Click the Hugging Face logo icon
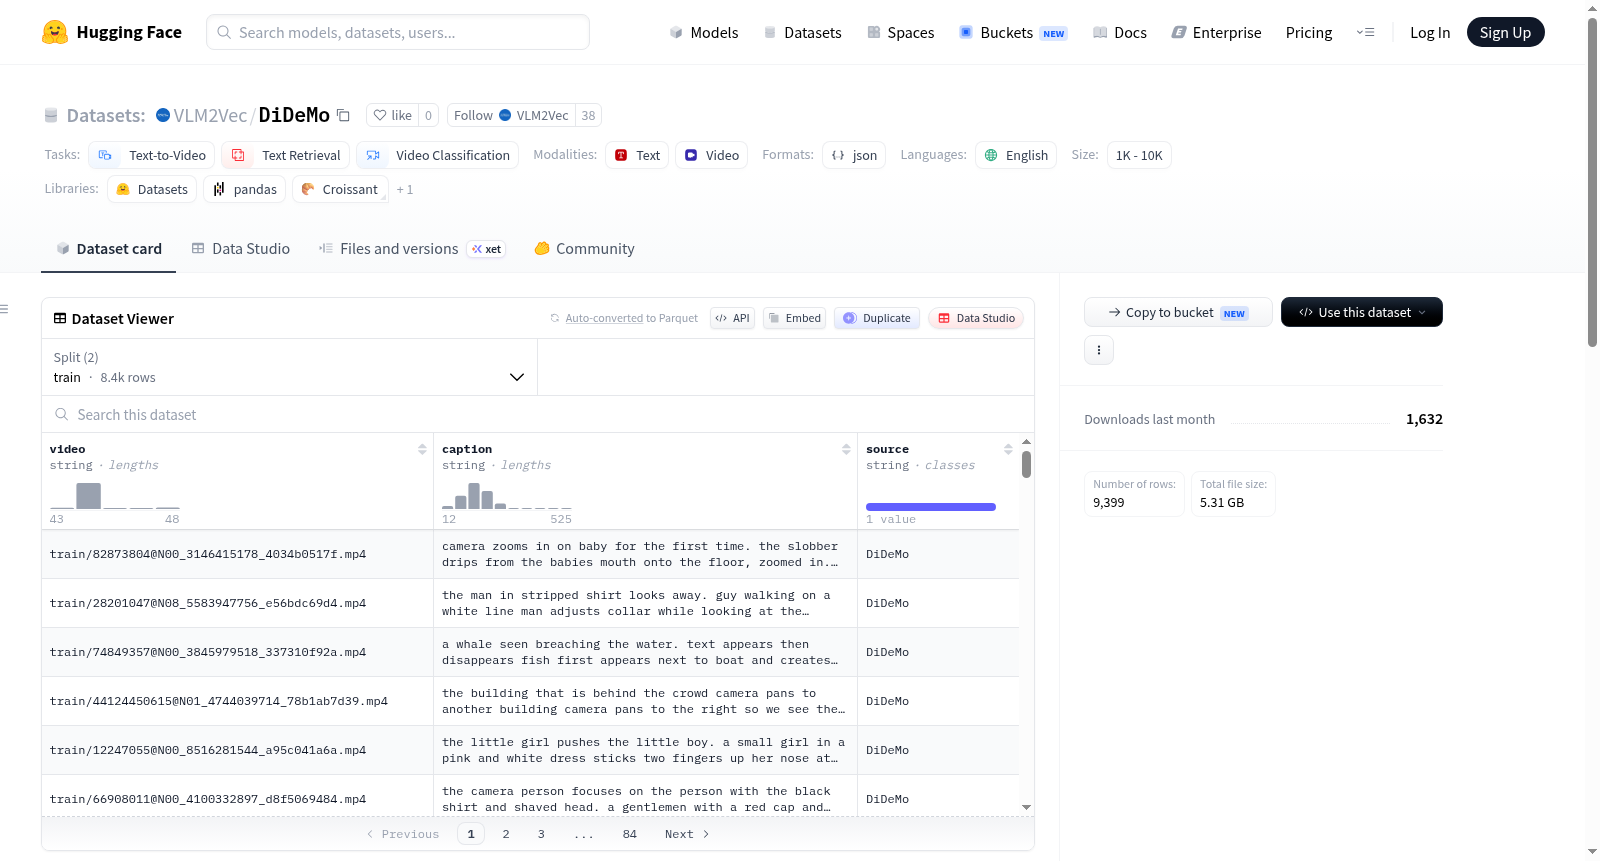Image resolution: width=1600 pixels, height=861 pixels. point(55,32)
